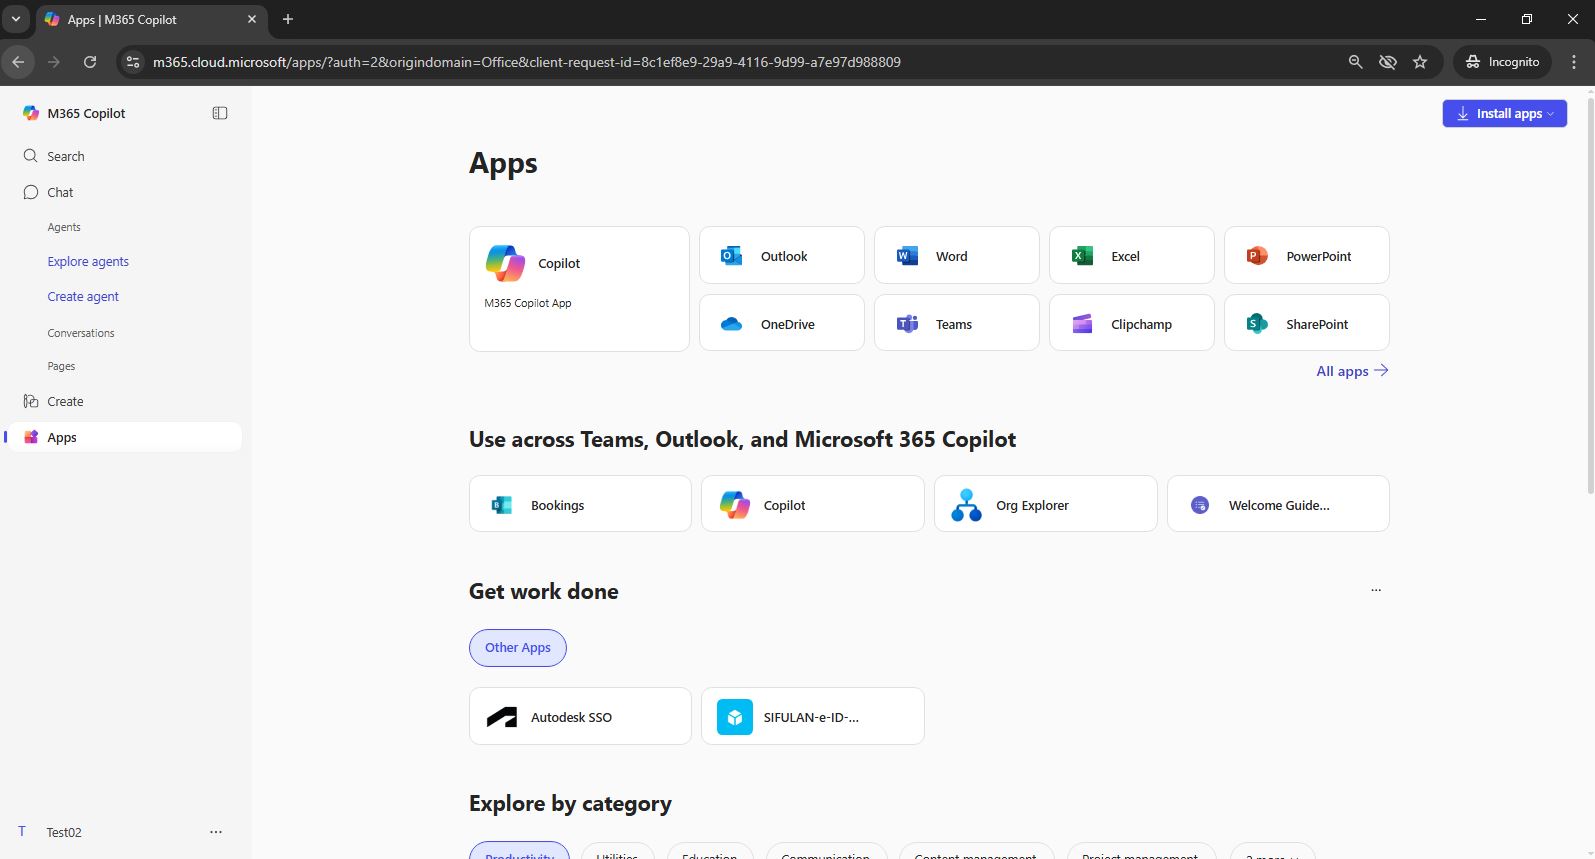Screen dimensions: 1595x859
Task: Open the Teams app tile
Action: click(x=956, y=324)
